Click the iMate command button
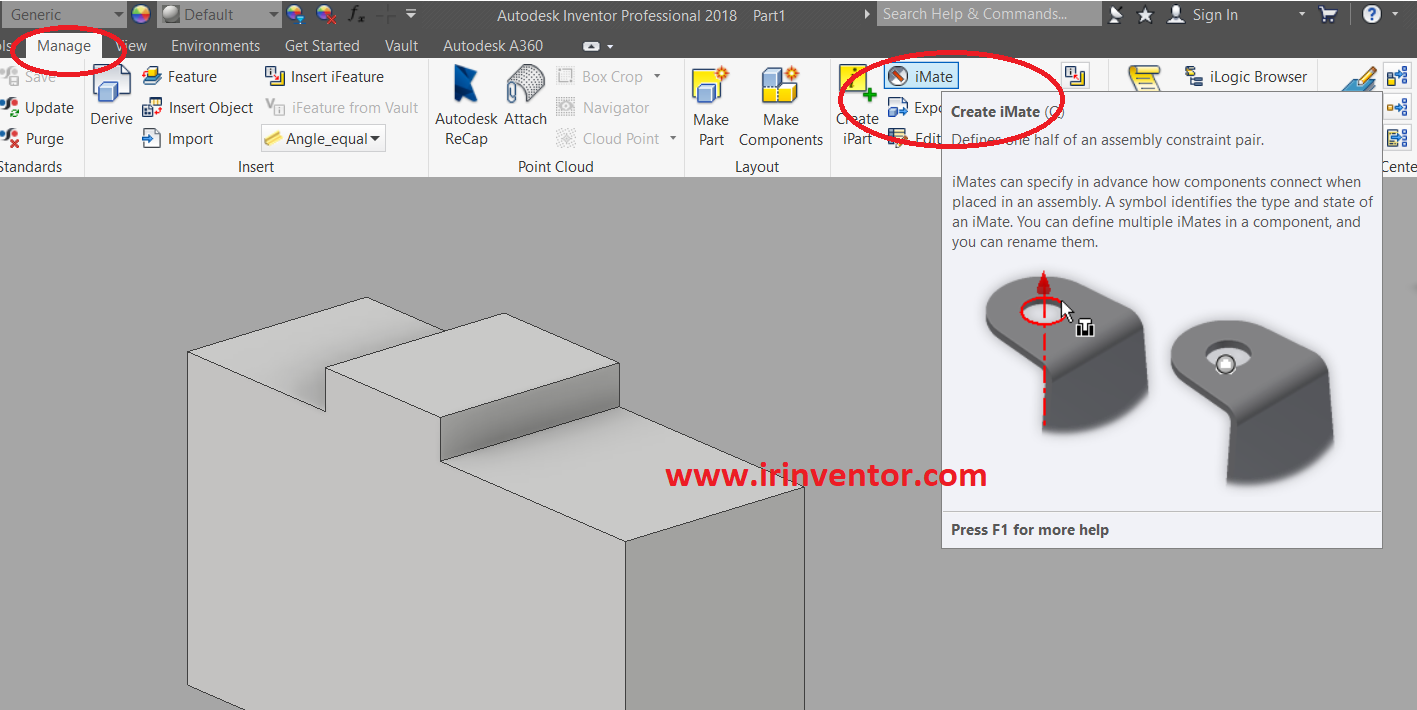Viewport: 1417px width, 710px height. [x=921, y=77]
